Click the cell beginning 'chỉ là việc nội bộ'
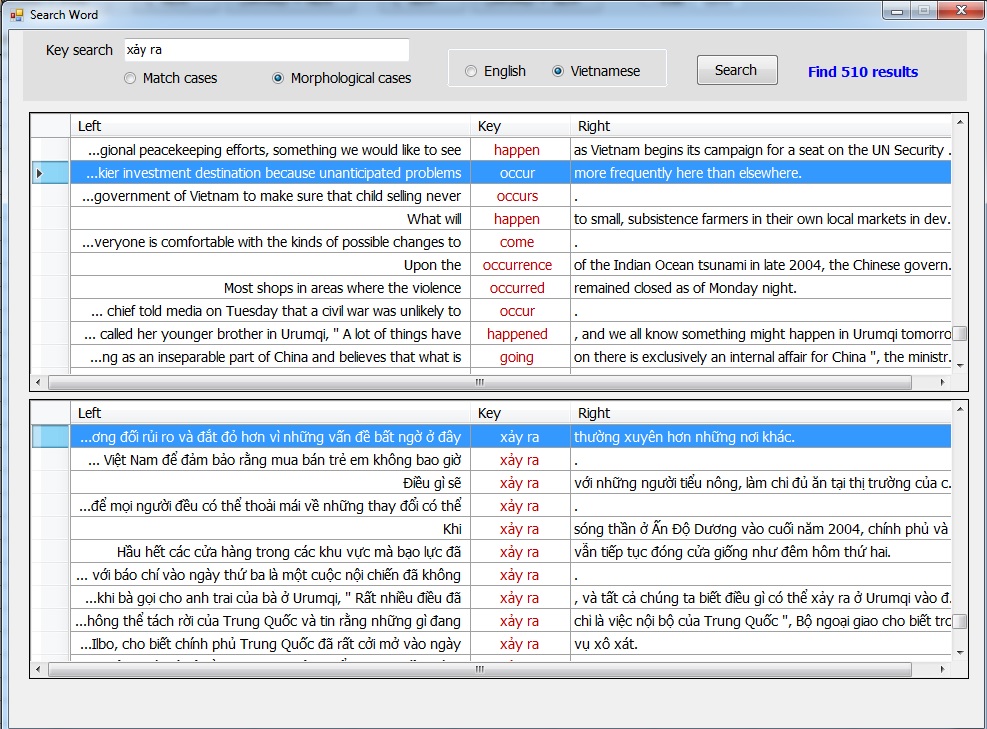The width and height of the screenshot is (987, 729). click(761, 621)
